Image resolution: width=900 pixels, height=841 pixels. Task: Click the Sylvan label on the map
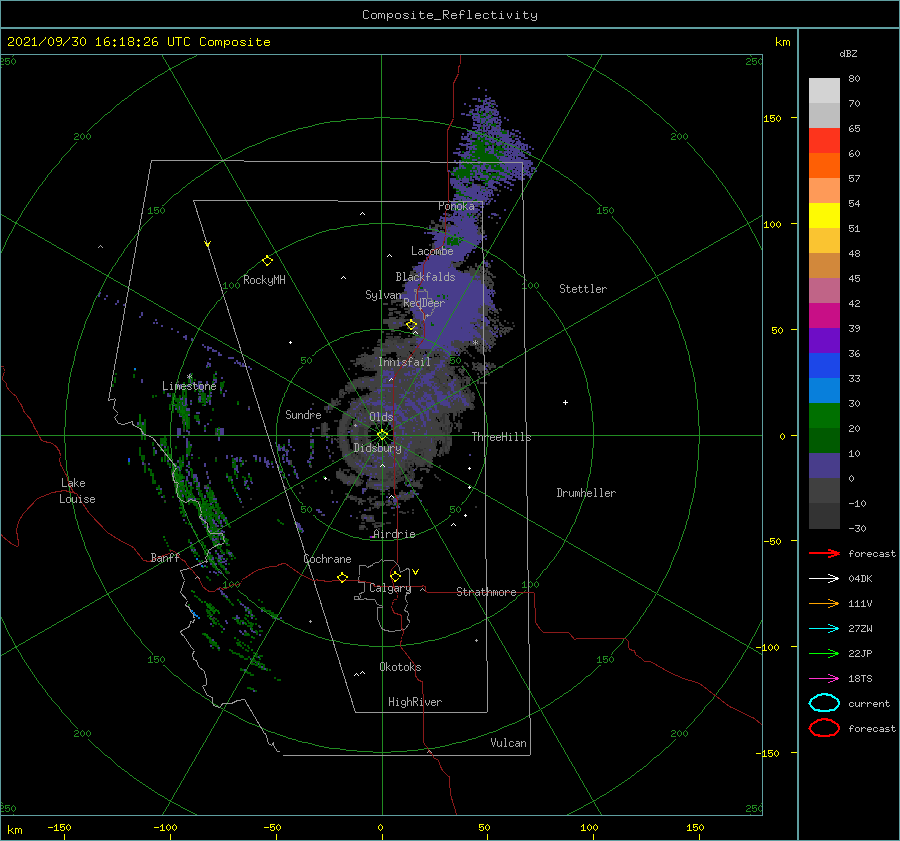click(x=383, y=295)
